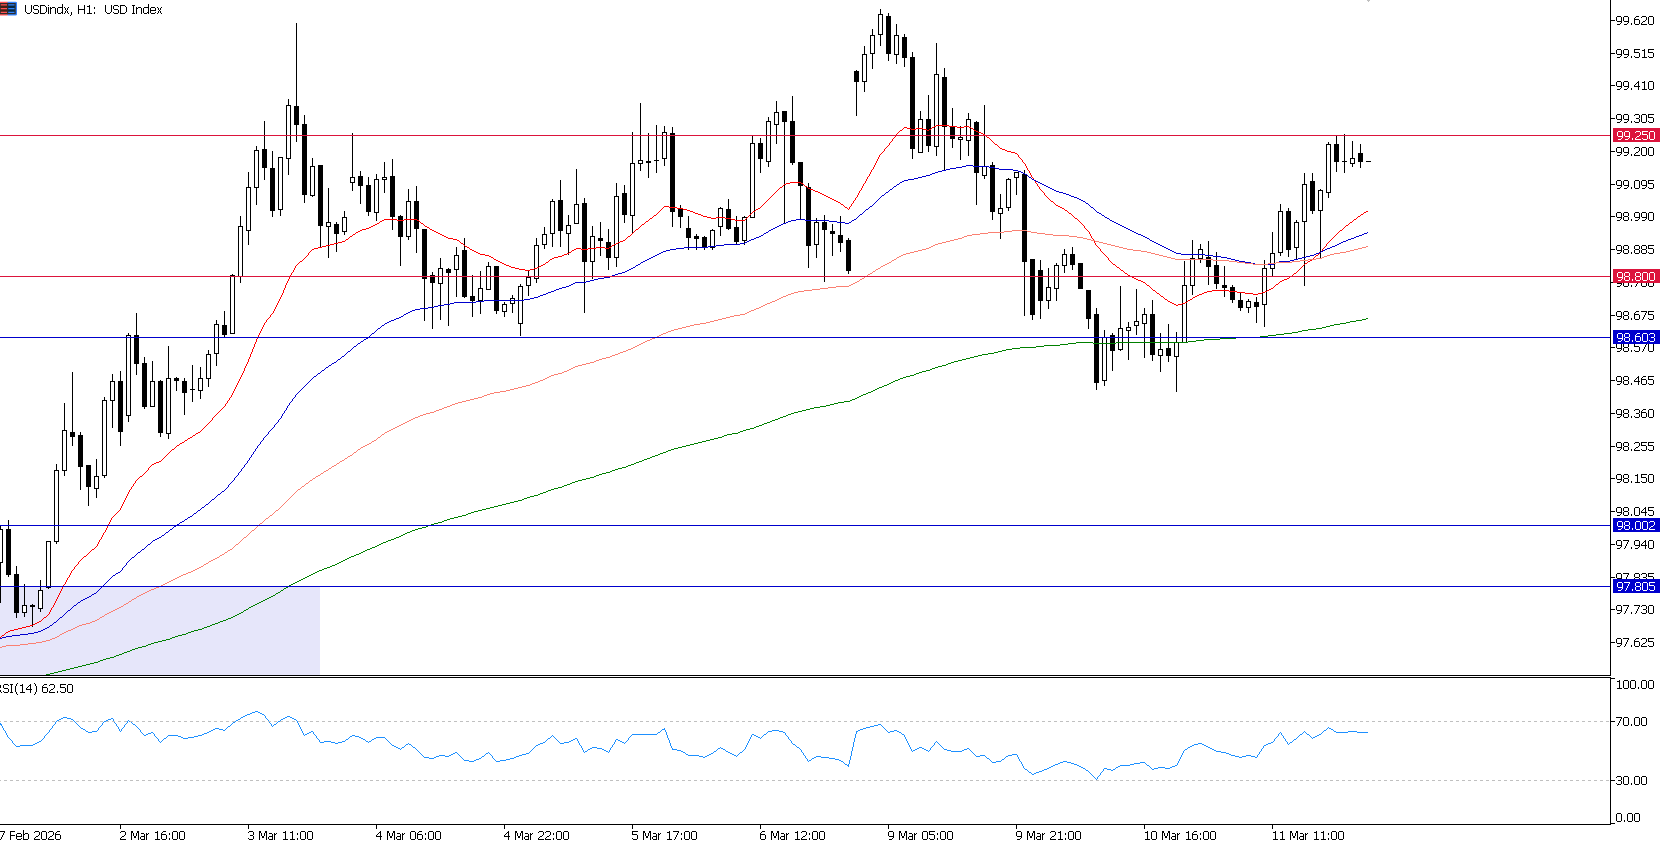Click the 4 Mar 22:00 time label

[x=536, y=835]
